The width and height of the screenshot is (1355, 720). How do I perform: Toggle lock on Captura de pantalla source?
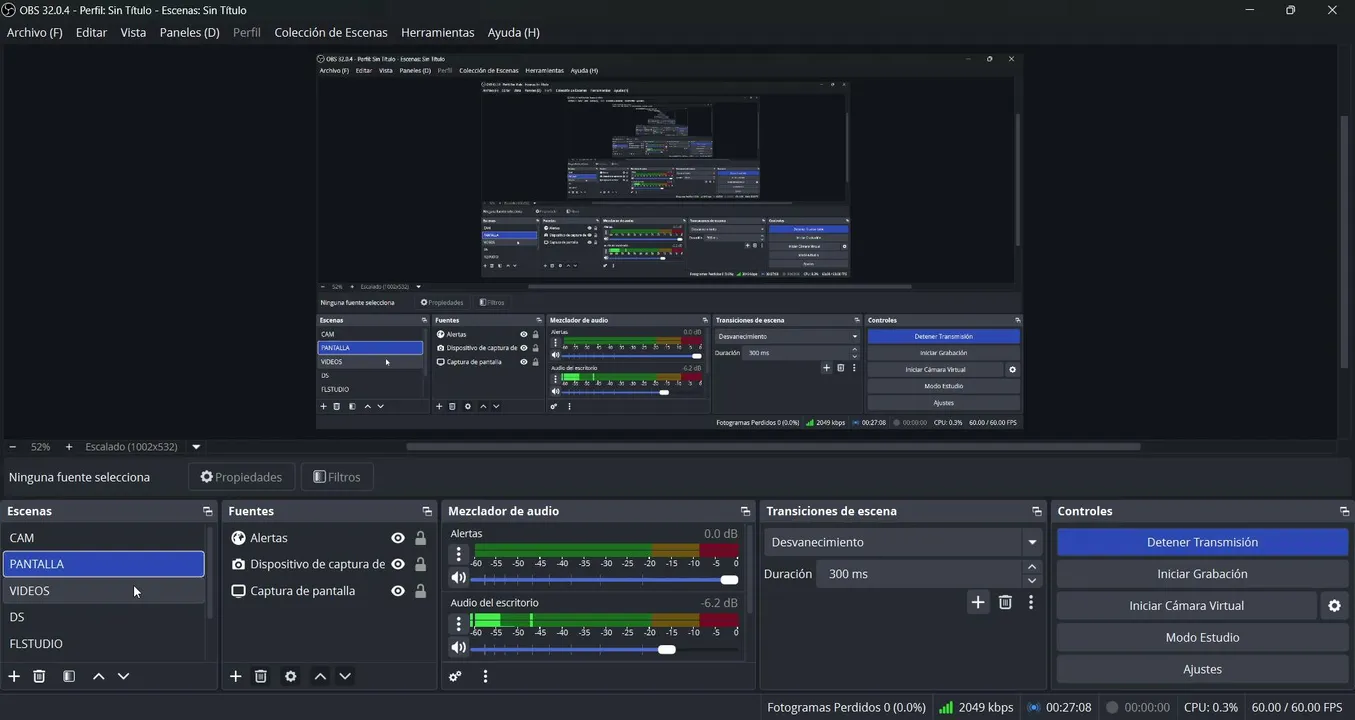click(x=421, y=591)
